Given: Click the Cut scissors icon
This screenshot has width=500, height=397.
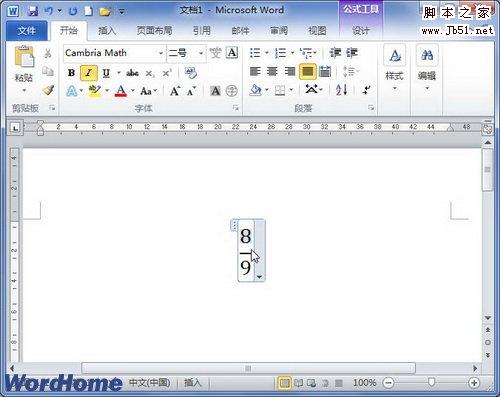Looking at the screenshot, I should pos(48,53).
